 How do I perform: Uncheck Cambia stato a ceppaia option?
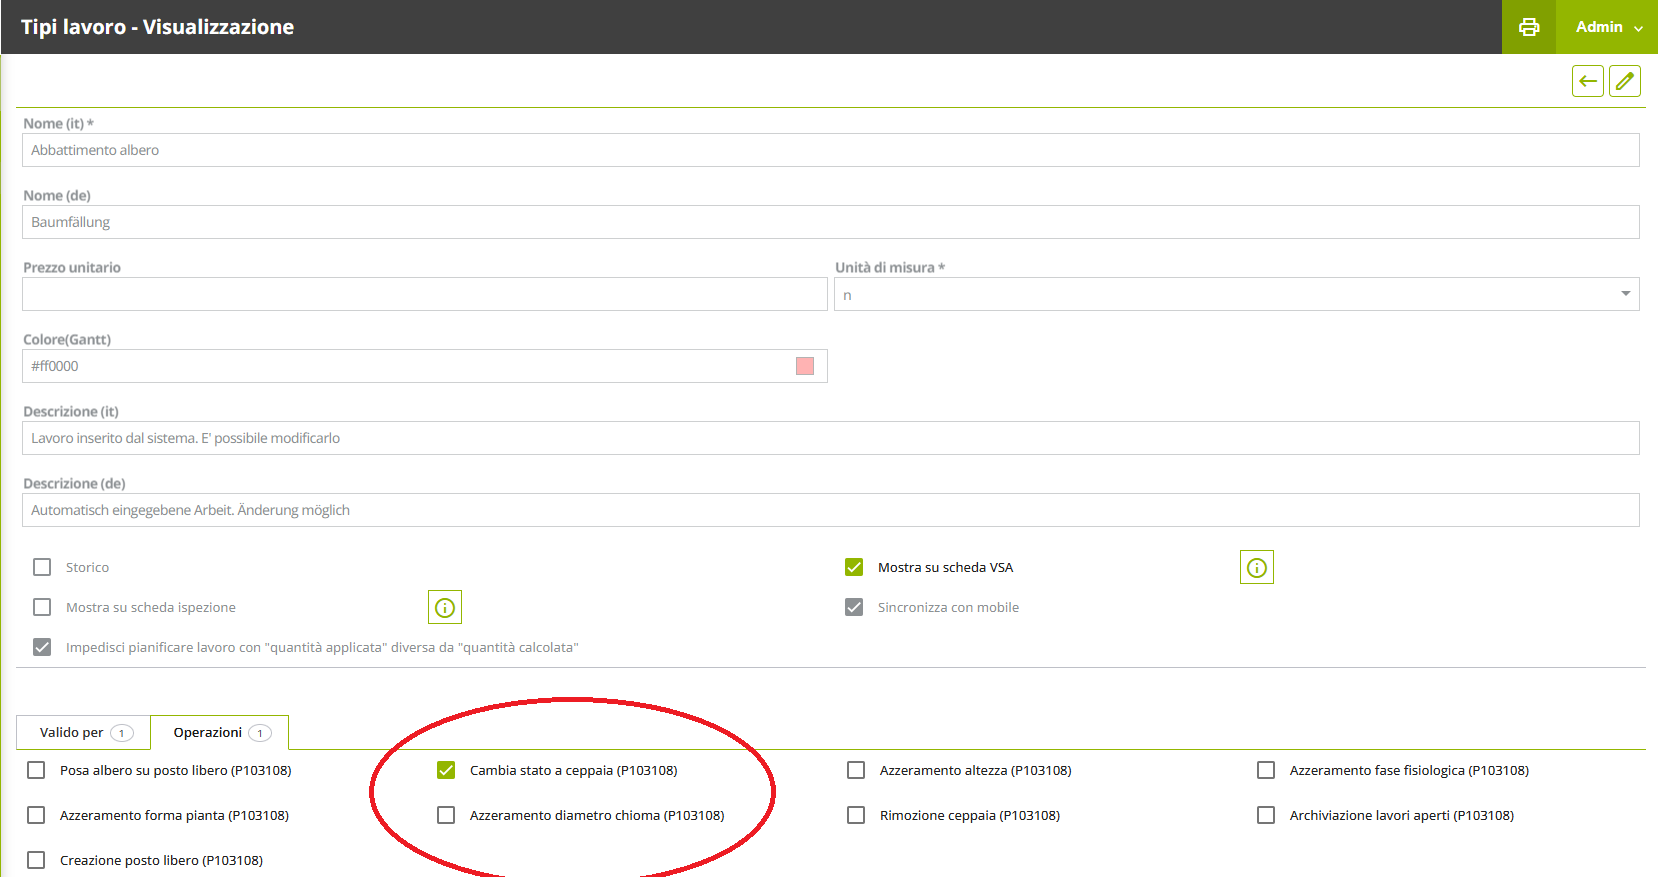[446, 771]
